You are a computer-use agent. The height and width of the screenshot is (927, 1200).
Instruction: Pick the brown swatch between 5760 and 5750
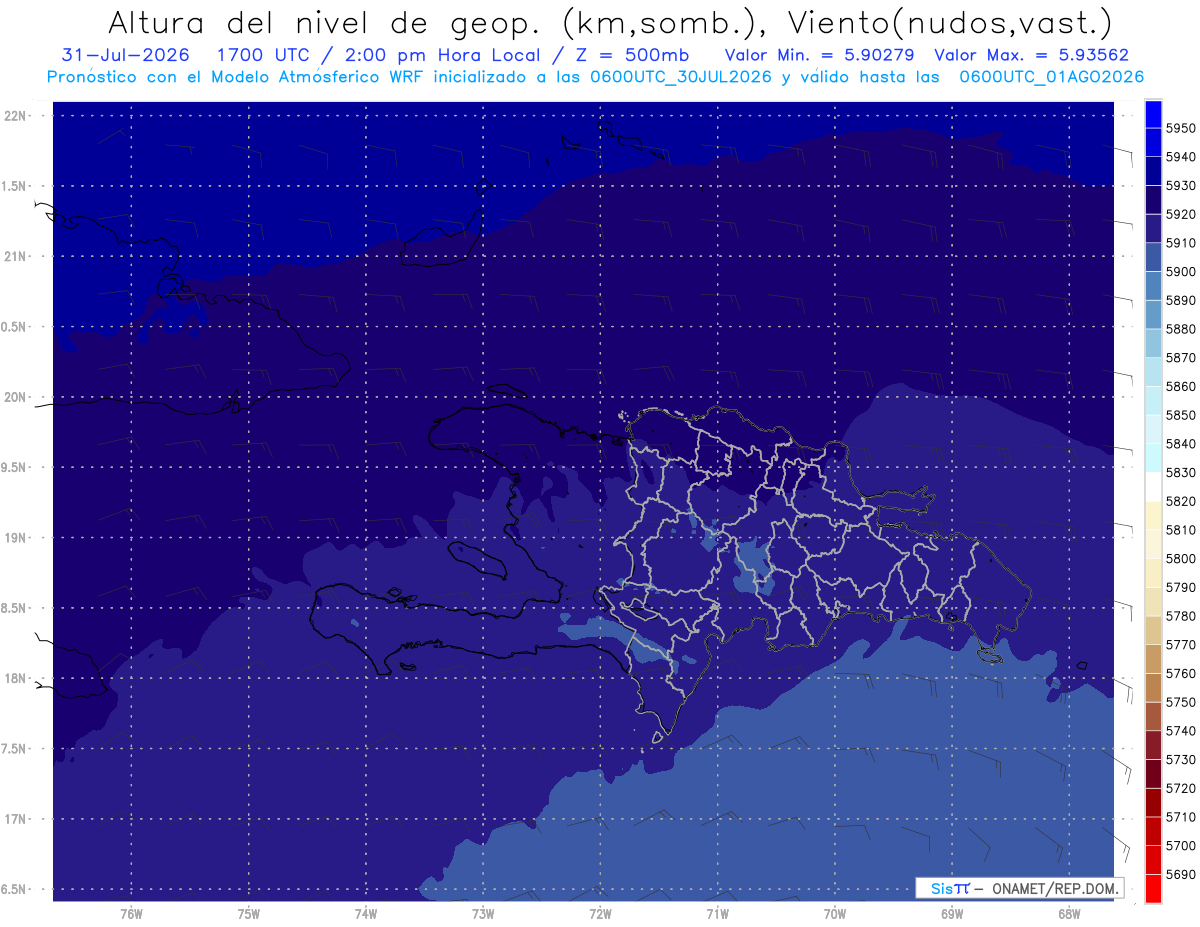coord(1153,688)
